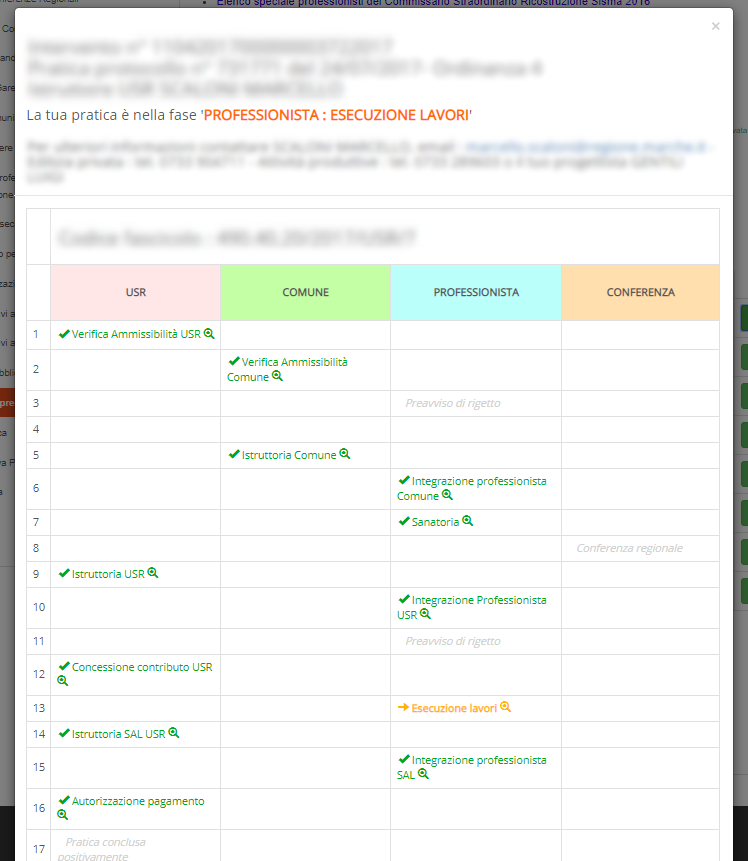The image size is (748, 861).
Task: Click the green check beside Istruttoria Comune
Action: click(x=234, y=454)
